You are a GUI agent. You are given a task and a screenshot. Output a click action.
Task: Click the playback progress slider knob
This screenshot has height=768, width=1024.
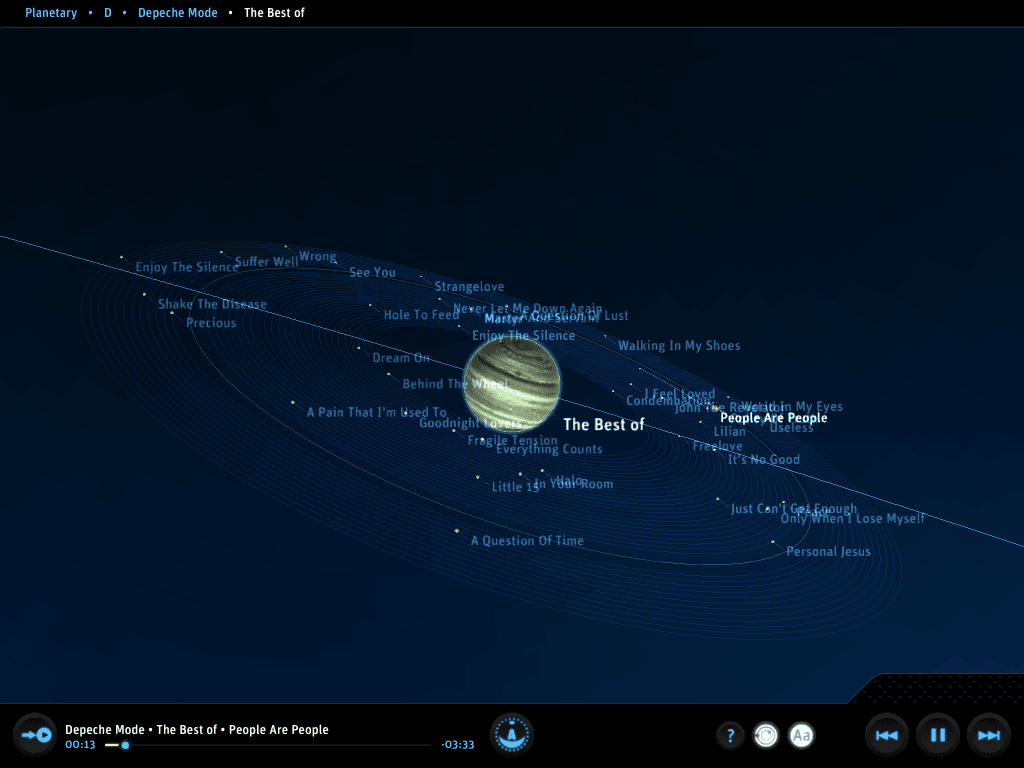coord(125,745)
